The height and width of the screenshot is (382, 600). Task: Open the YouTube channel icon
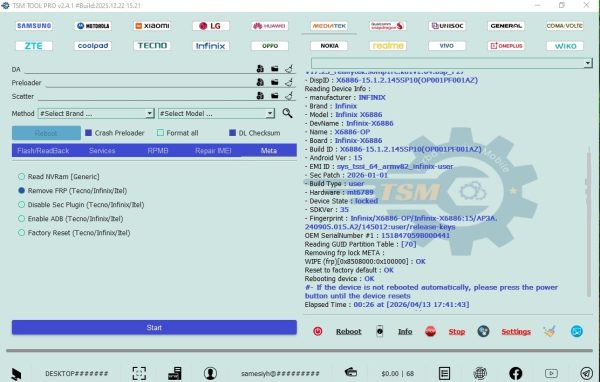[551, 373]
